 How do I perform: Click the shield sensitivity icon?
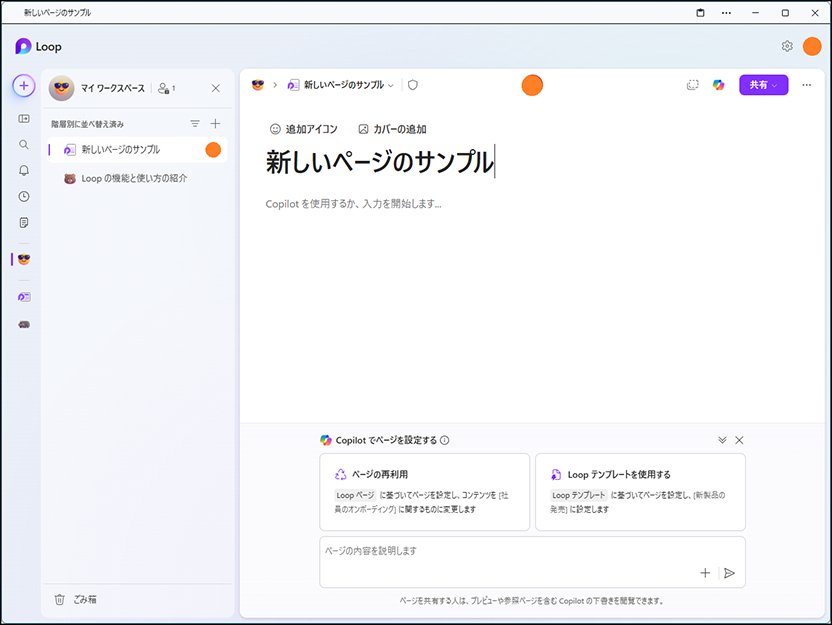click(413, 85)
